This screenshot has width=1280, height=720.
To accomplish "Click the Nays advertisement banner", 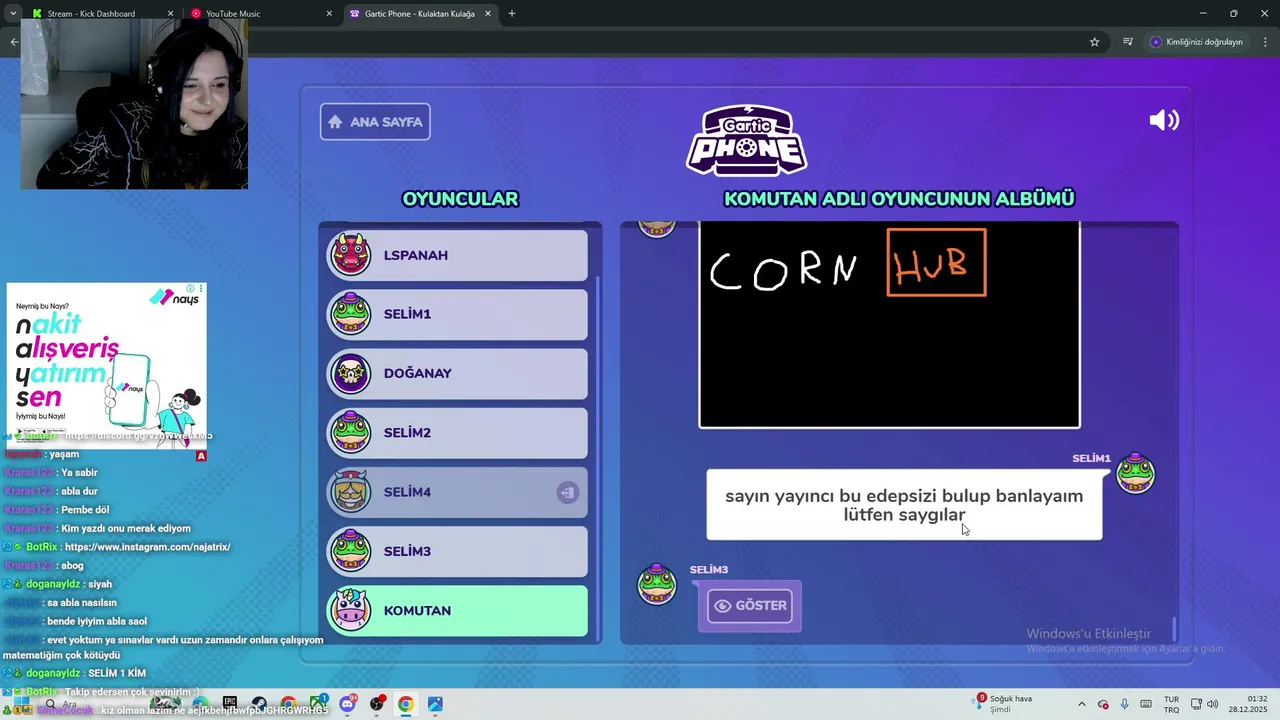I will pyautogui.click(x=106, y=364).
